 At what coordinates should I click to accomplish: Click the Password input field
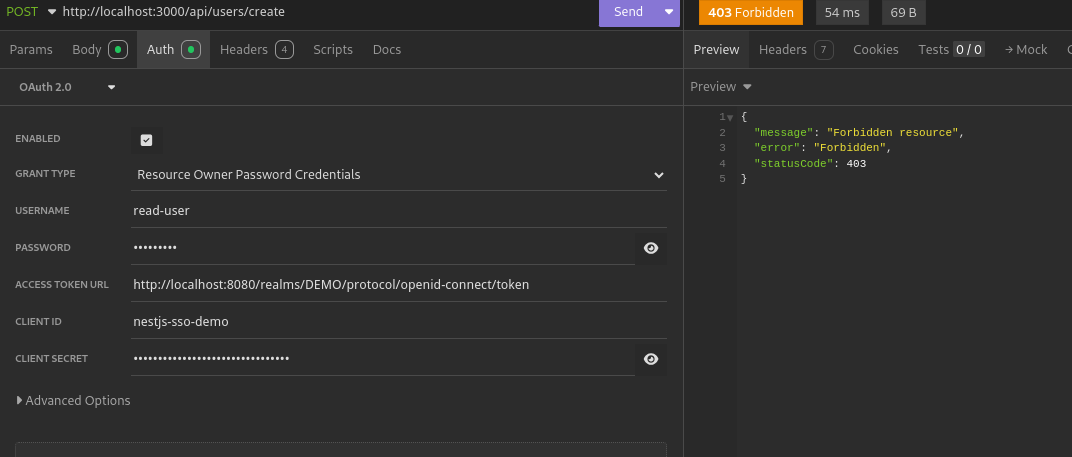pos(383,248)
